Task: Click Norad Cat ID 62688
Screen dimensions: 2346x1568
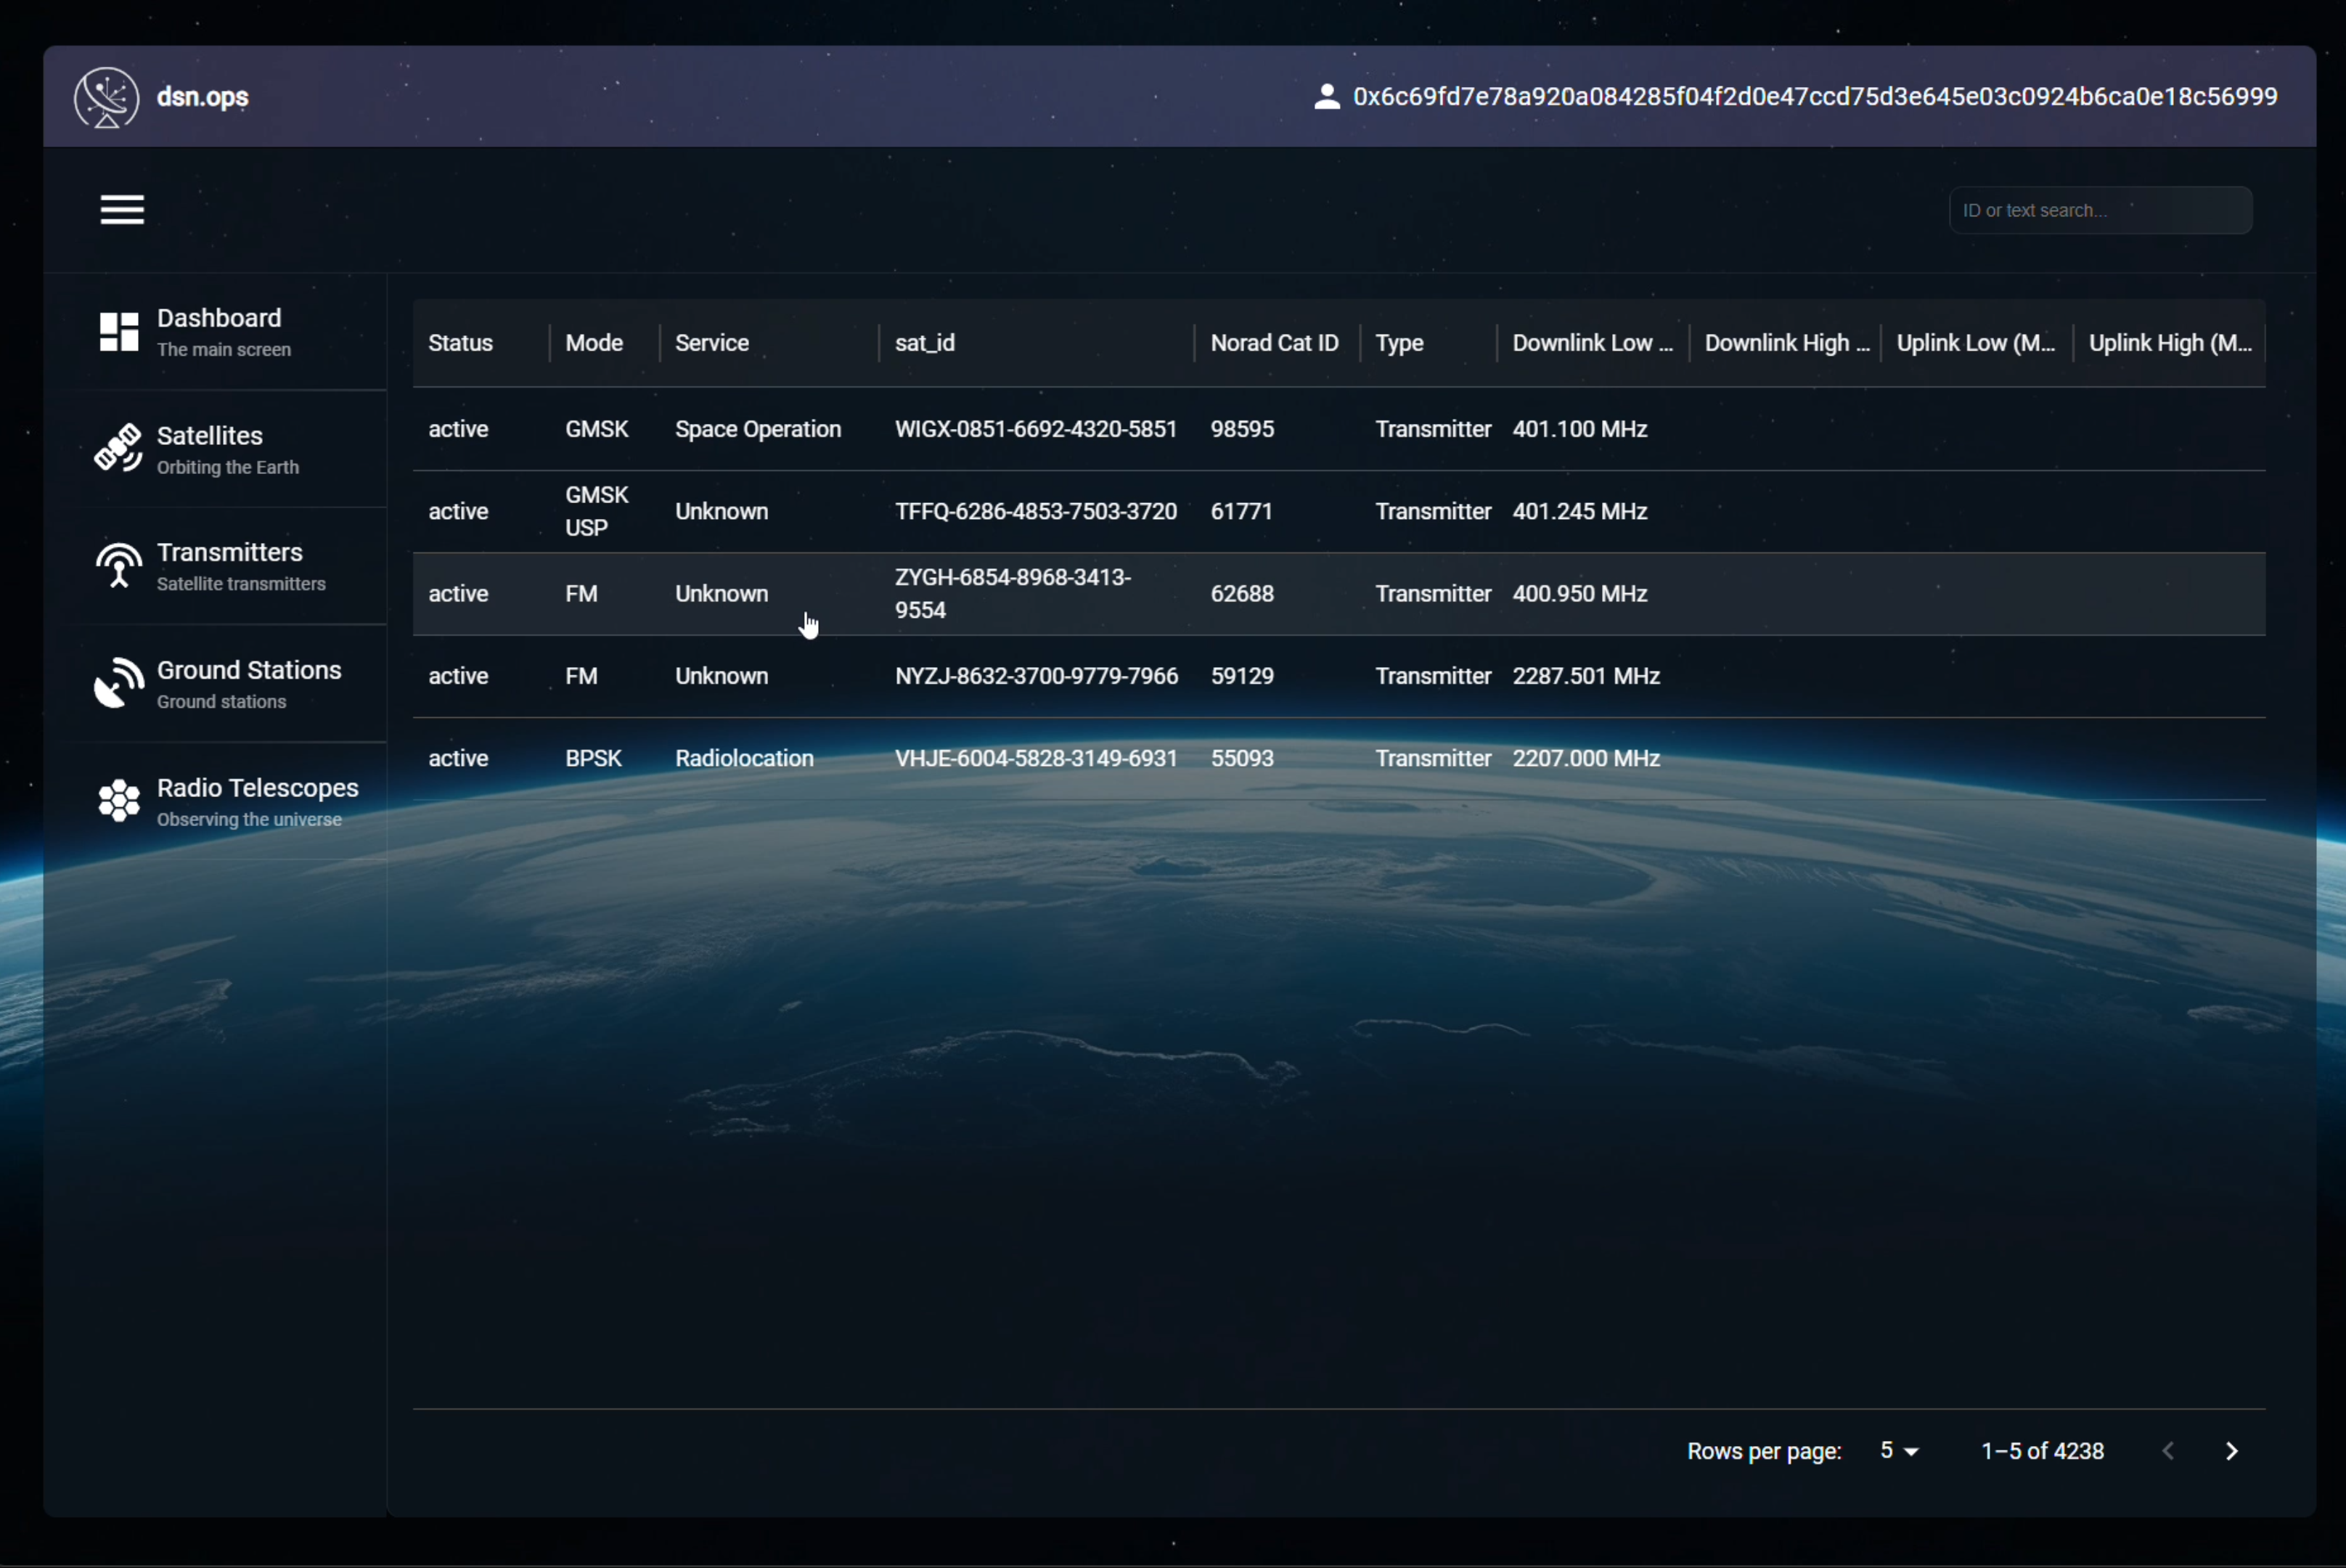Action: point(1242,594)
